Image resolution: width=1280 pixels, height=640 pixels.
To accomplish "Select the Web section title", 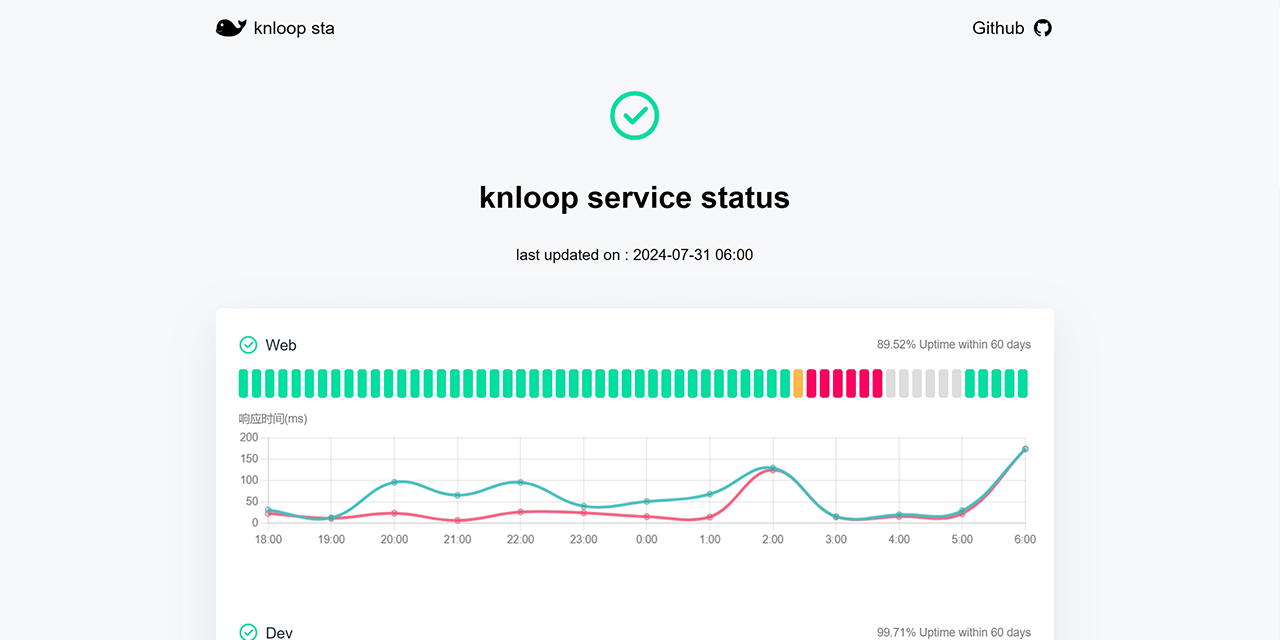I will [281, 344].
